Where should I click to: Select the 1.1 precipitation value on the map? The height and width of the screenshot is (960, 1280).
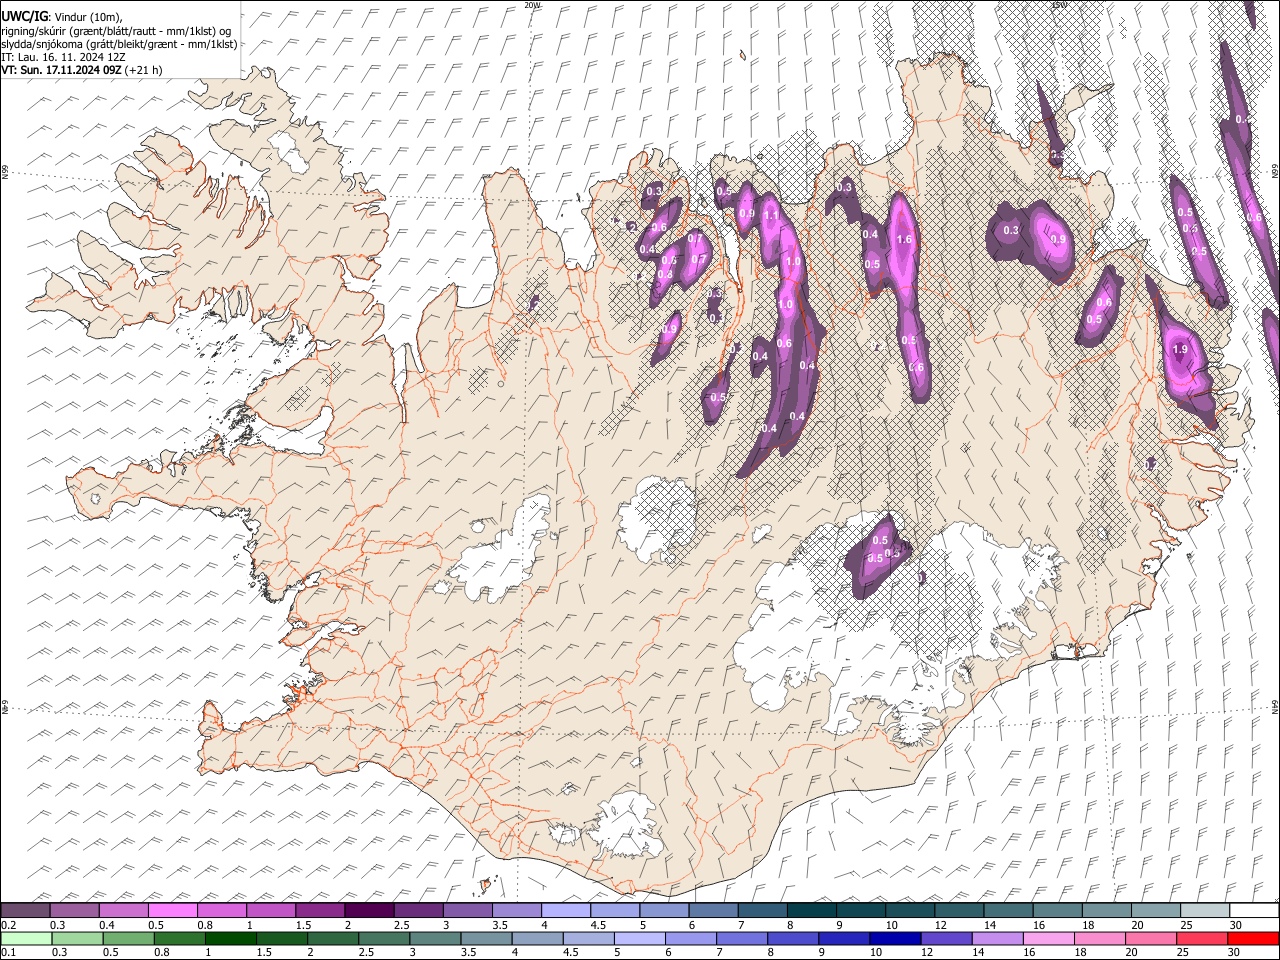[771, 215]
